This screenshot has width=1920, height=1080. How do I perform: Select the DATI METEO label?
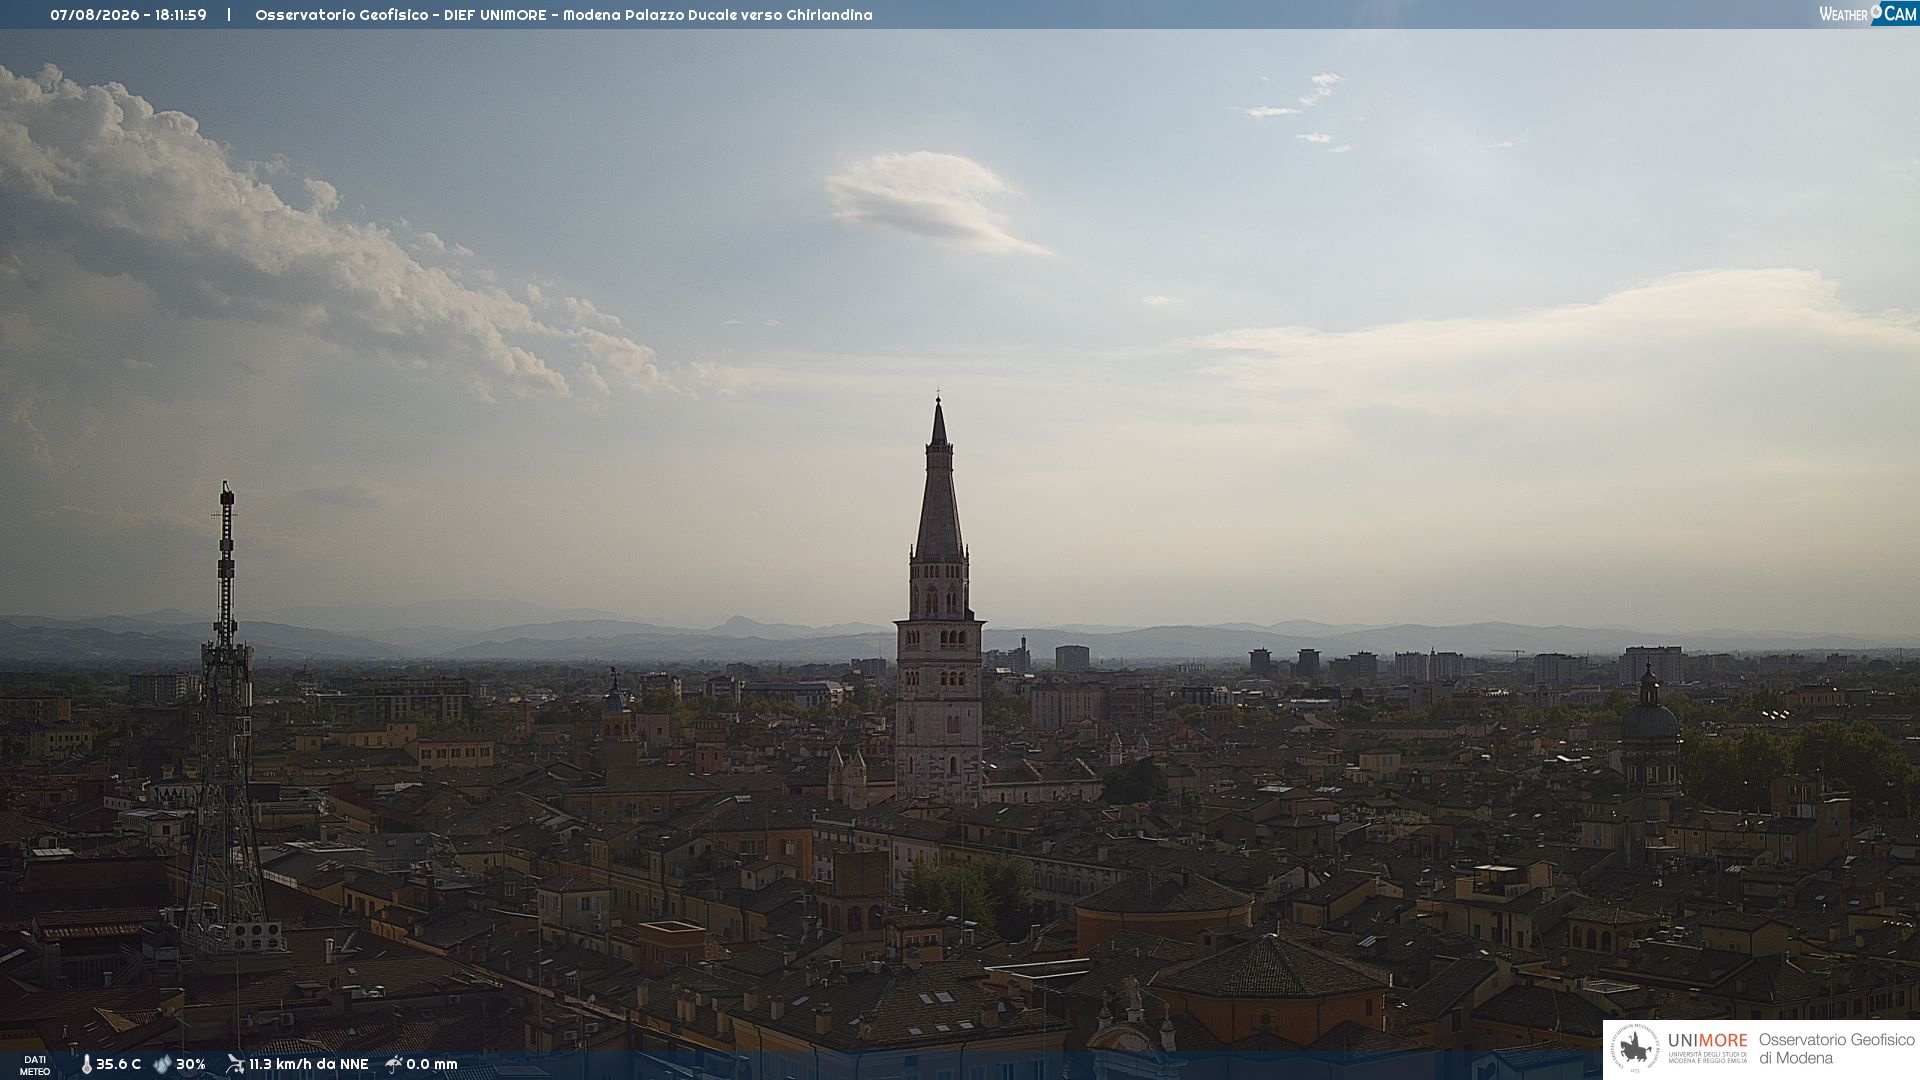(x=35, y=1066)
